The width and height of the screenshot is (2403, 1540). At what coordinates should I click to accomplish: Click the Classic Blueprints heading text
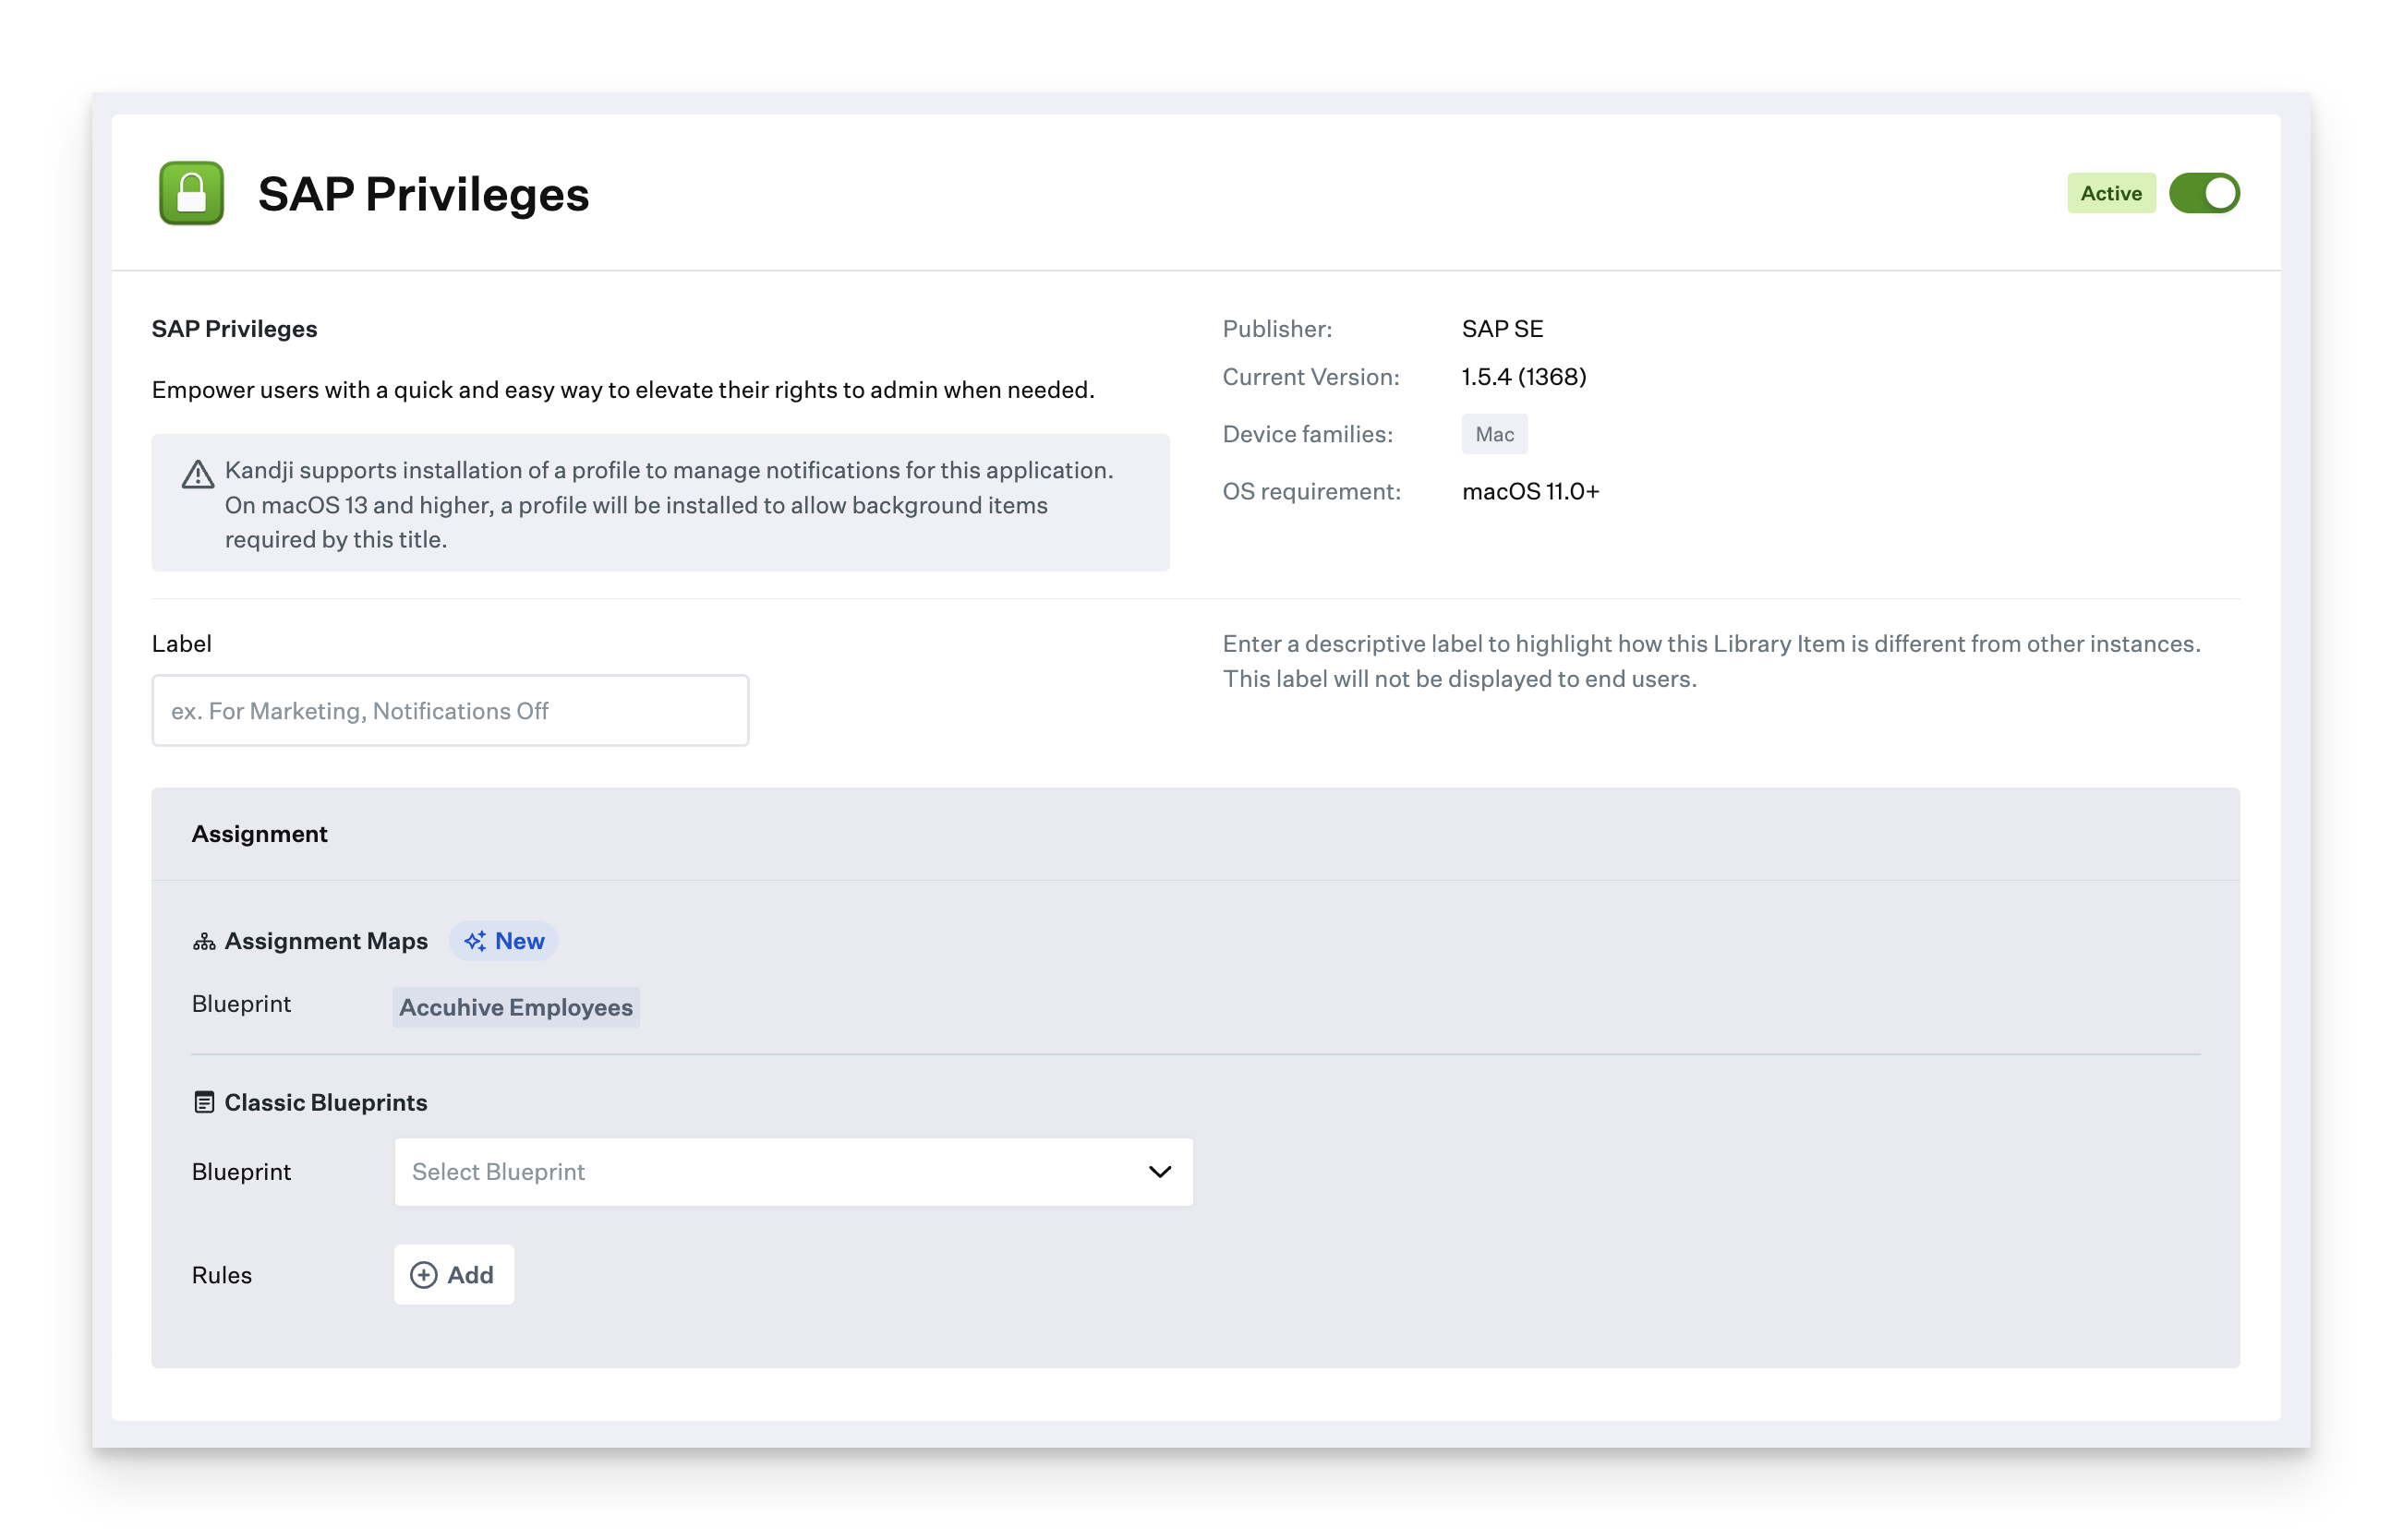point(326,1102)
